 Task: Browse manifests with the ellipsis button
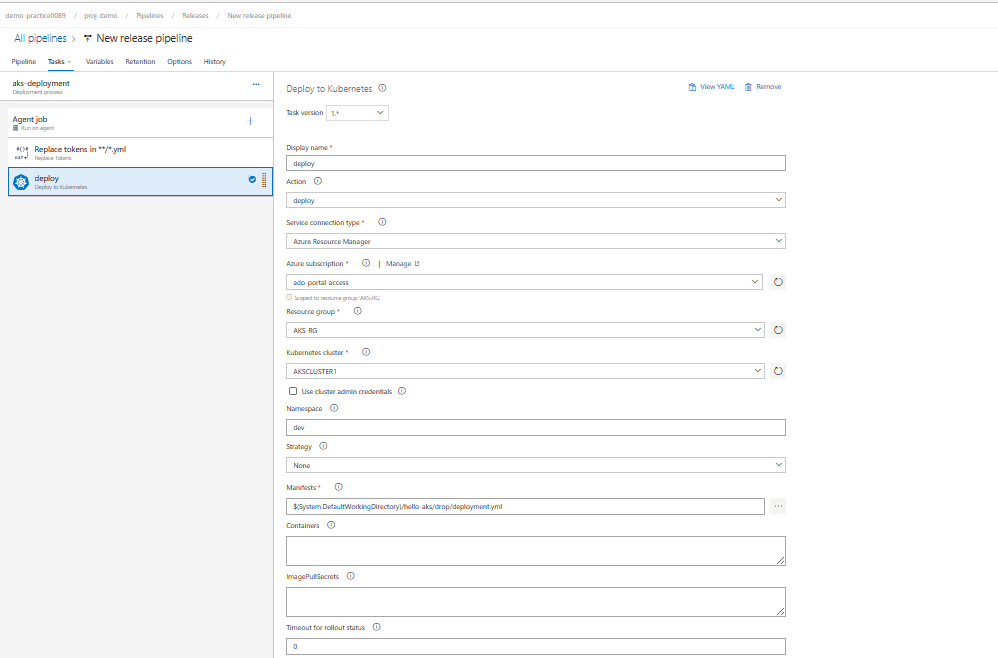pos(778,507)
